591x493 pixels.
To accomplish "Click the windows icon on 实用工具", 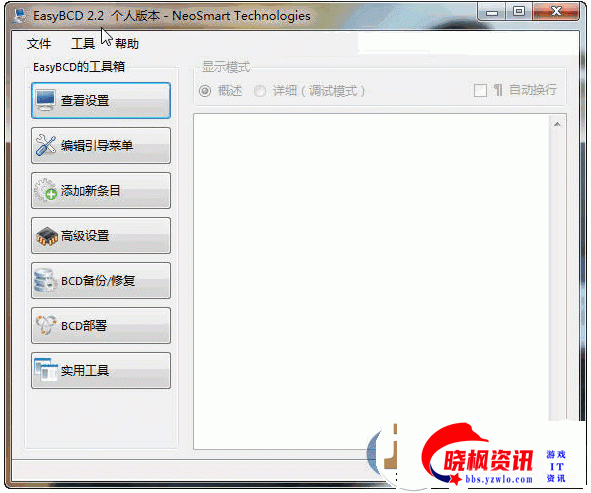I will 46,370.
